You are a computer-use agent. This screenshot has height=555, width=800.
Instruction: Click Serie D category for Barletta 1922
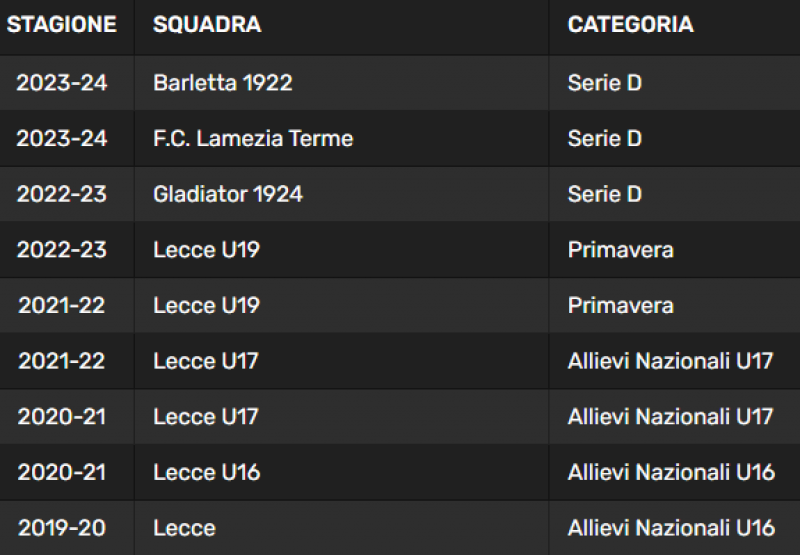pyautogui.click(x=605, y=83)
